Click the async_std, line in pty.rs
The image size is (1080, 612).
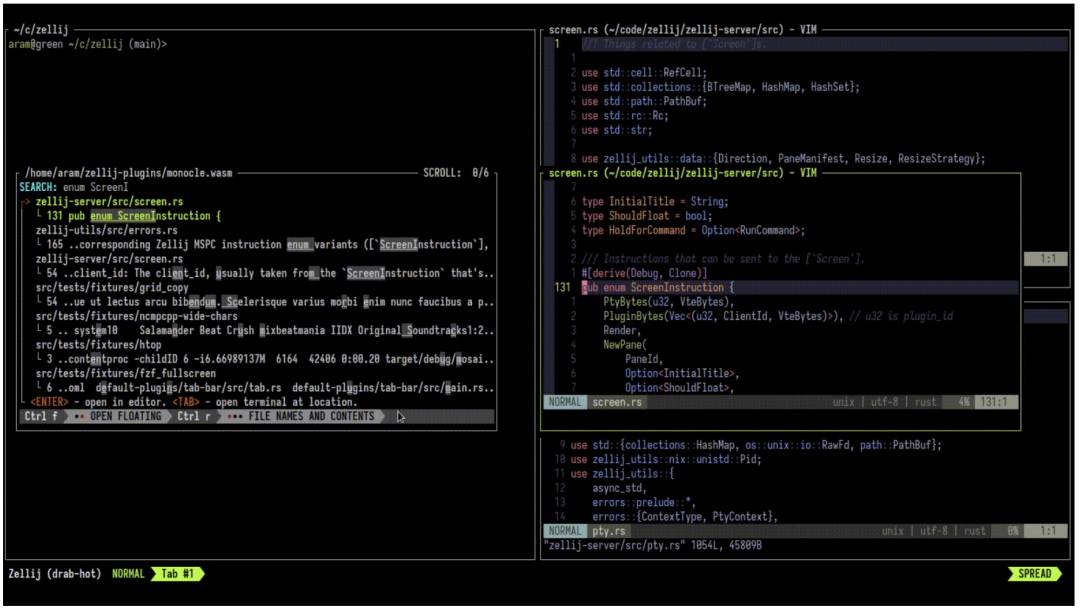coord(619,489)
